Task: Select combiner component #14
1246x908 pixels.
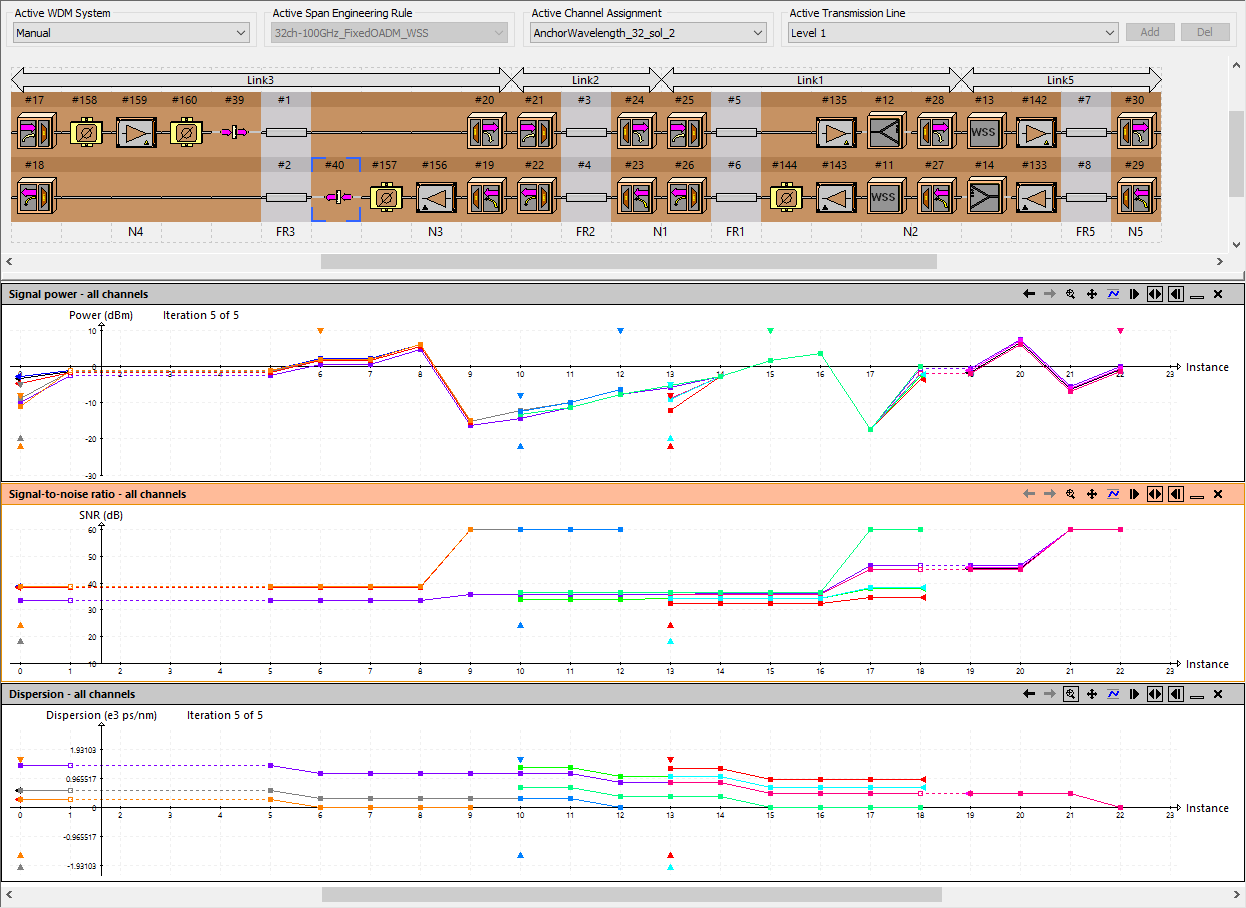Action: click(986, 195)
